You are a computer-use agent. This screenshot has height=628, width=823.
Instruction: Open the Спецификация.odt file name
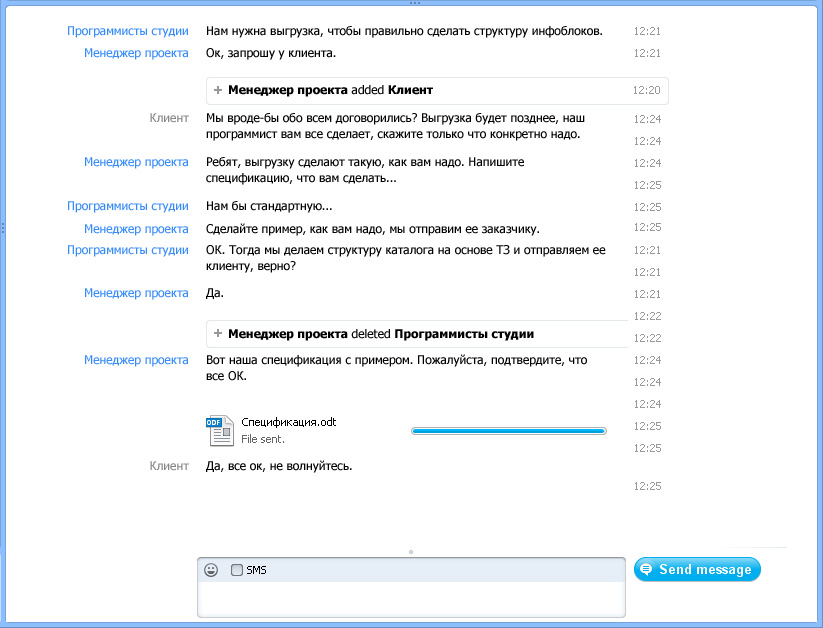pyautogui.click(x=288, y=422)
